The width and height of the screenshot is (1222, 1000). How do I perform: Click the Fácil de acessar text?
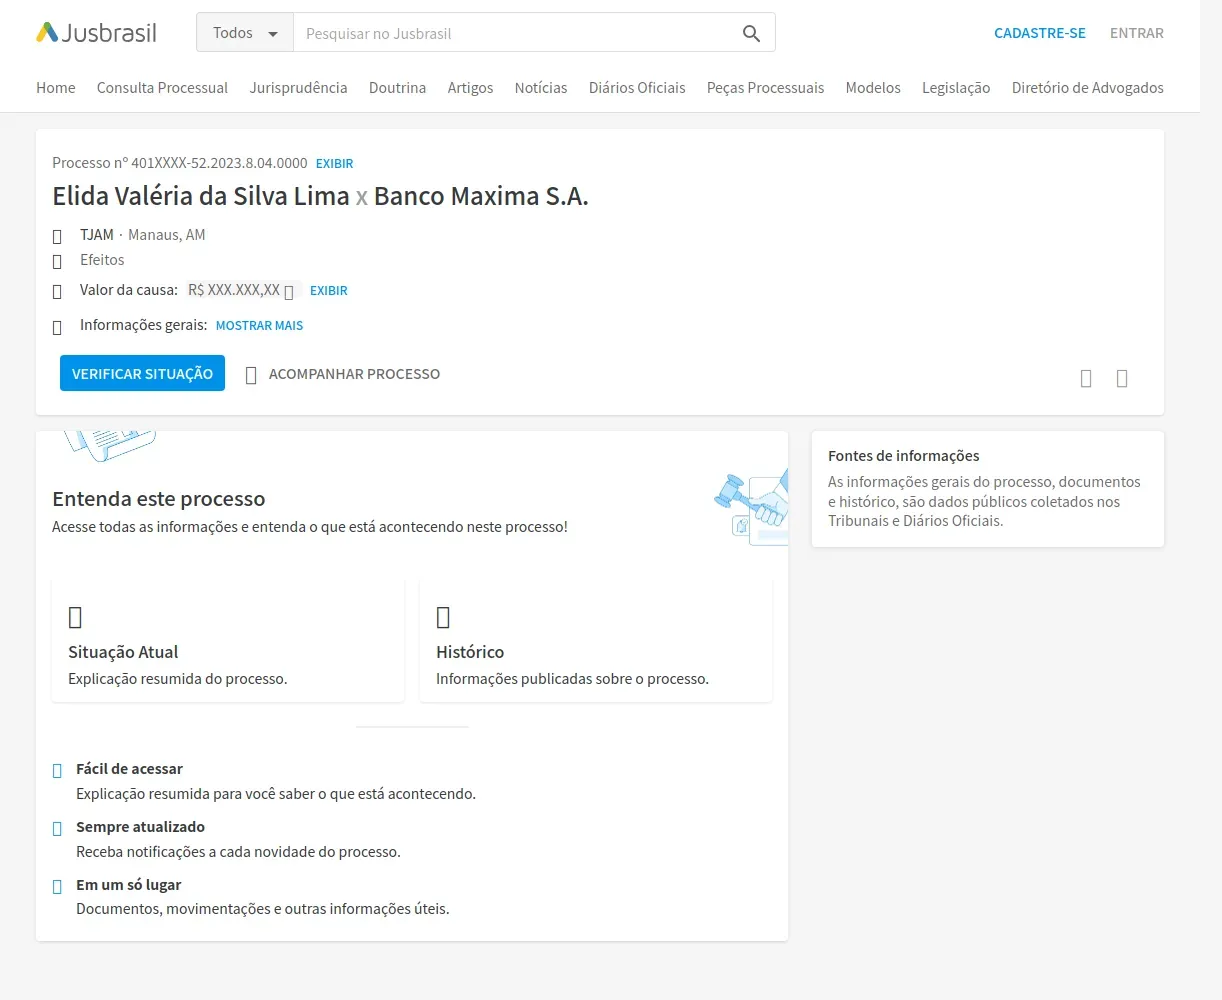(129, 769)
